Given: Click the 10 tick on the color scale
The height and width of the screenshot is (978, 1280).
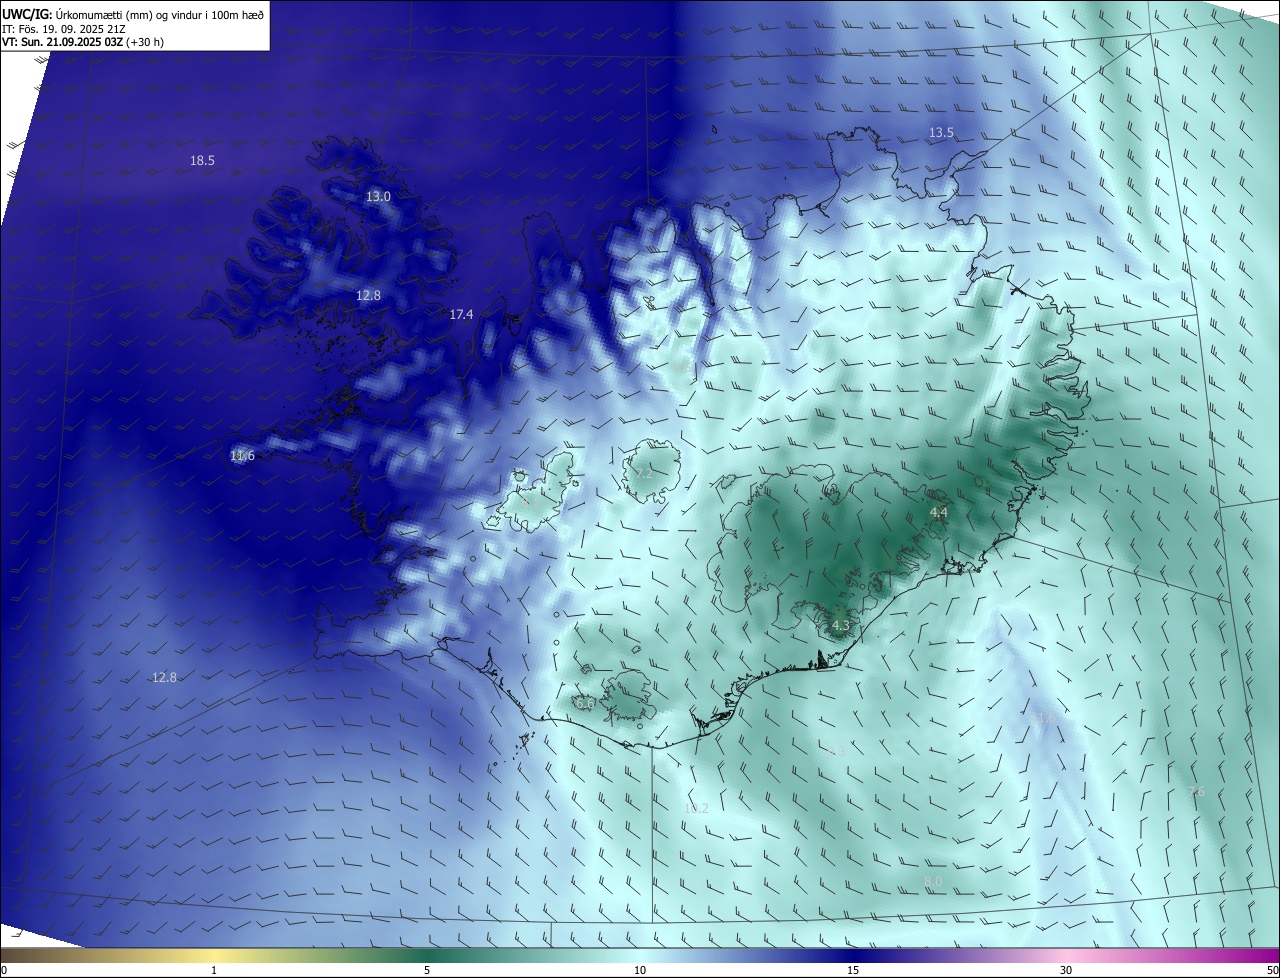Looking at the screenshot, I should point(640,970).
